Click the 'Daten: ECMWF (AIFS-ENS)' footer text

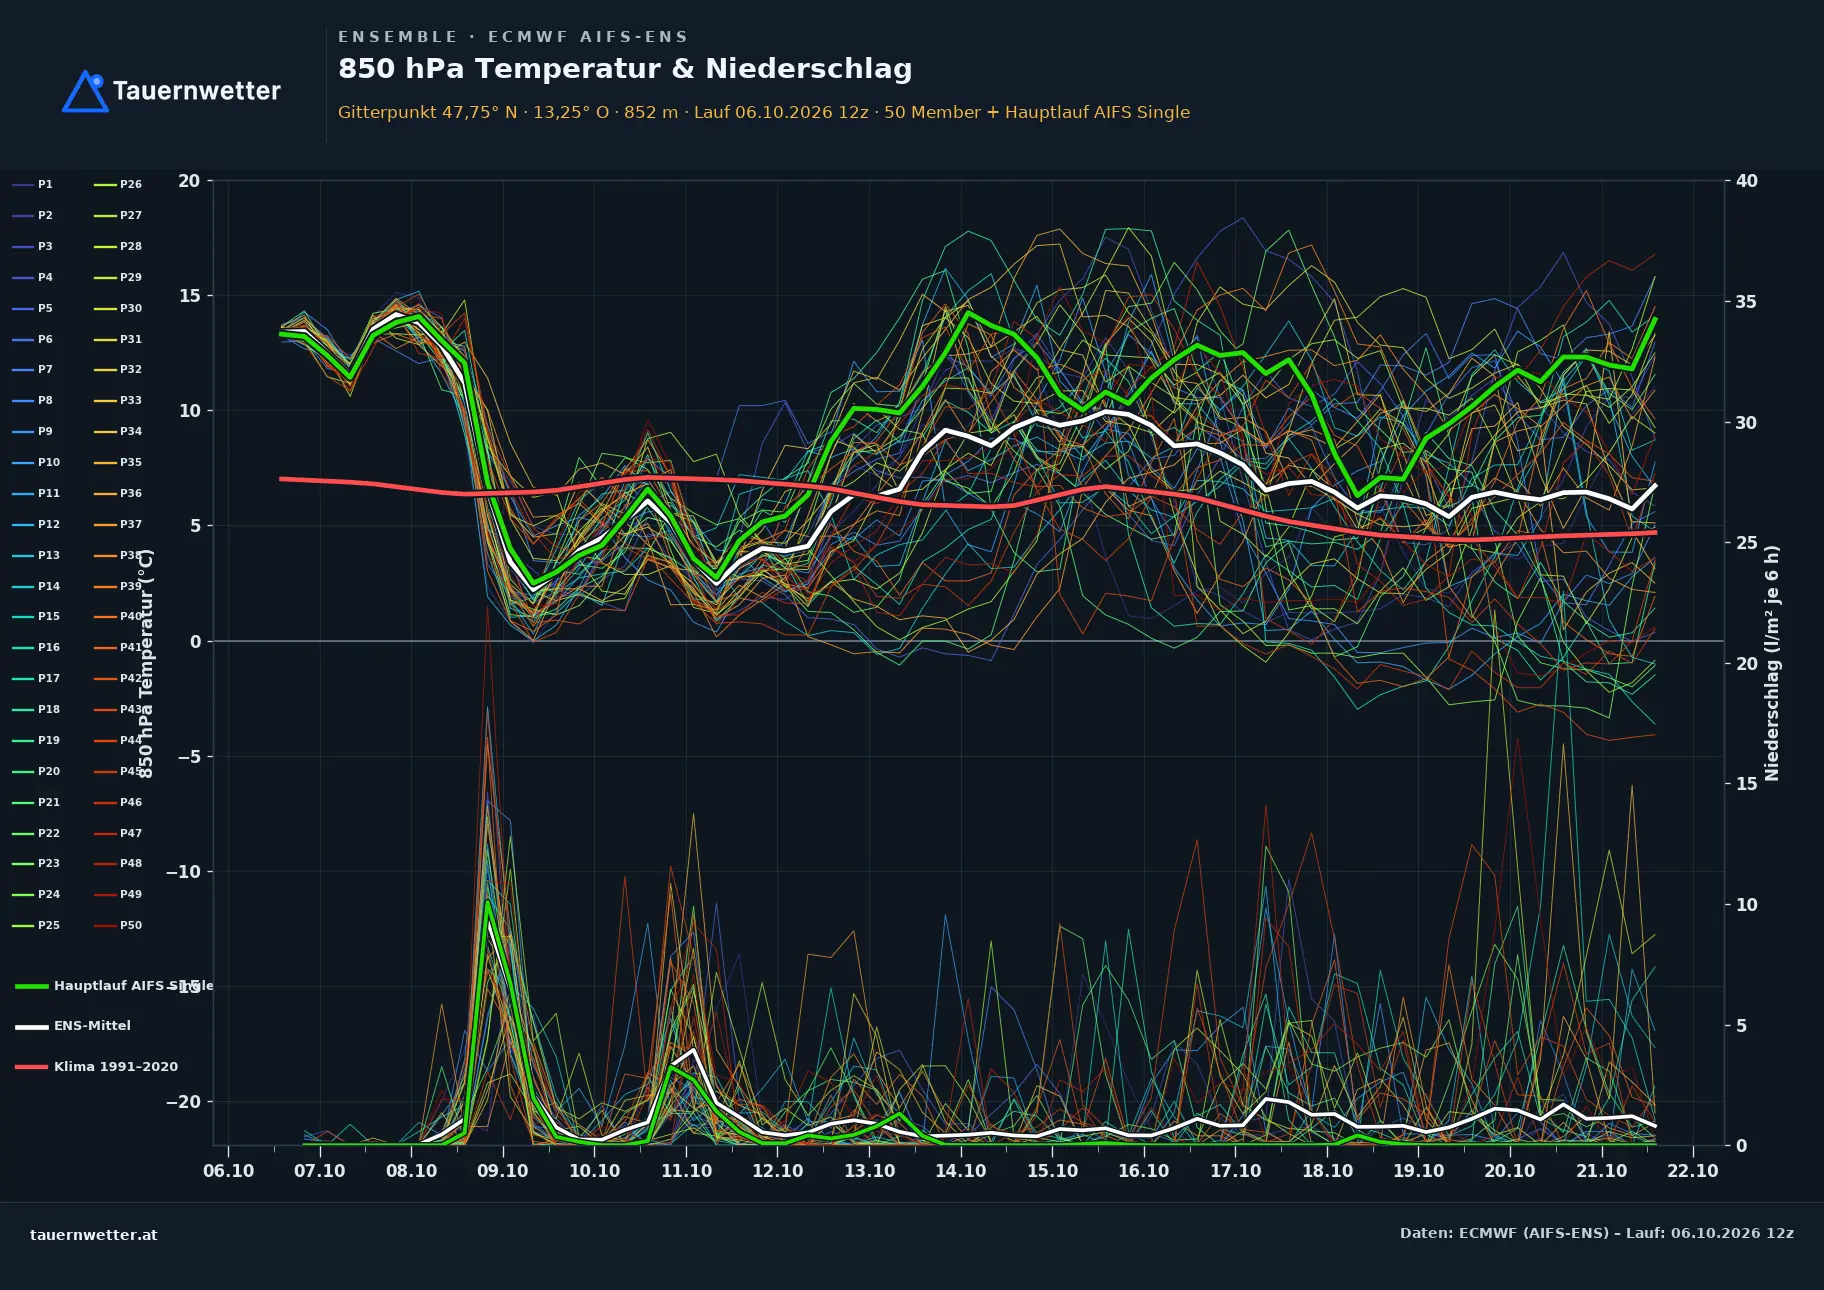click(x=1597, y=1233)
